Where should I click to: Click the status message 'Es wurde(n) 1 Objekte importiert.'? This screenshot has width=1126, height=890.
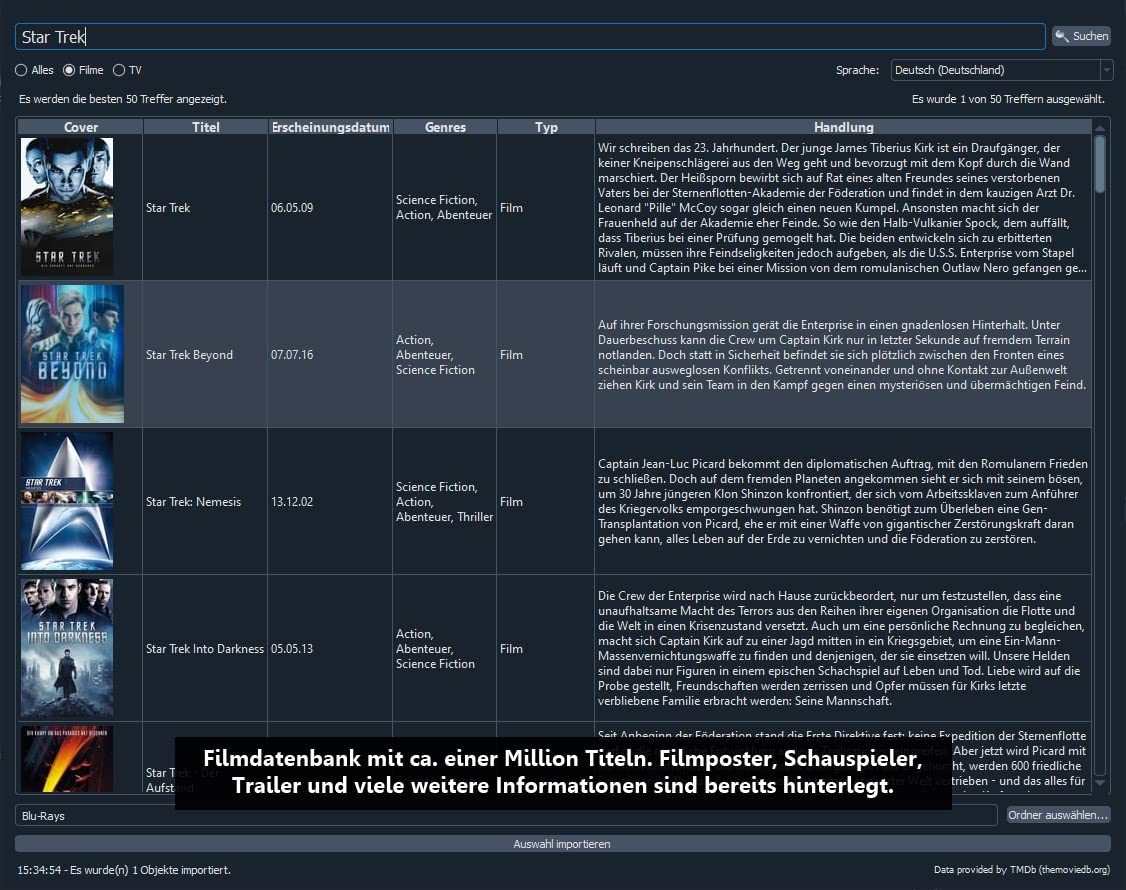(150, 870)
